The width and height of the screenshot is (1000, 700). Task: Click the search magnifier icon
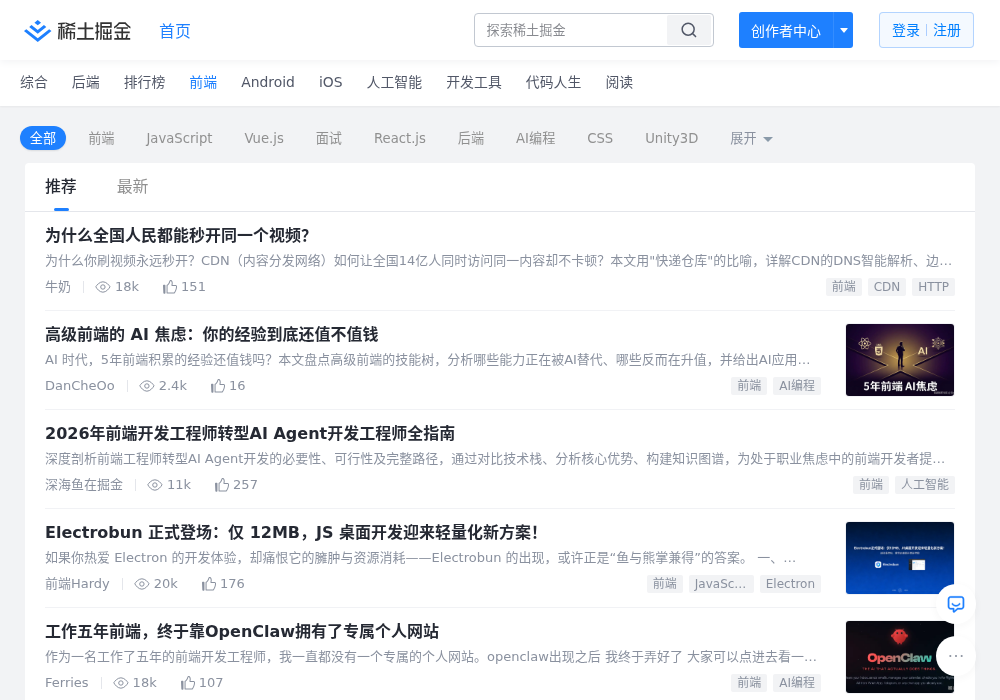point(689,30)
